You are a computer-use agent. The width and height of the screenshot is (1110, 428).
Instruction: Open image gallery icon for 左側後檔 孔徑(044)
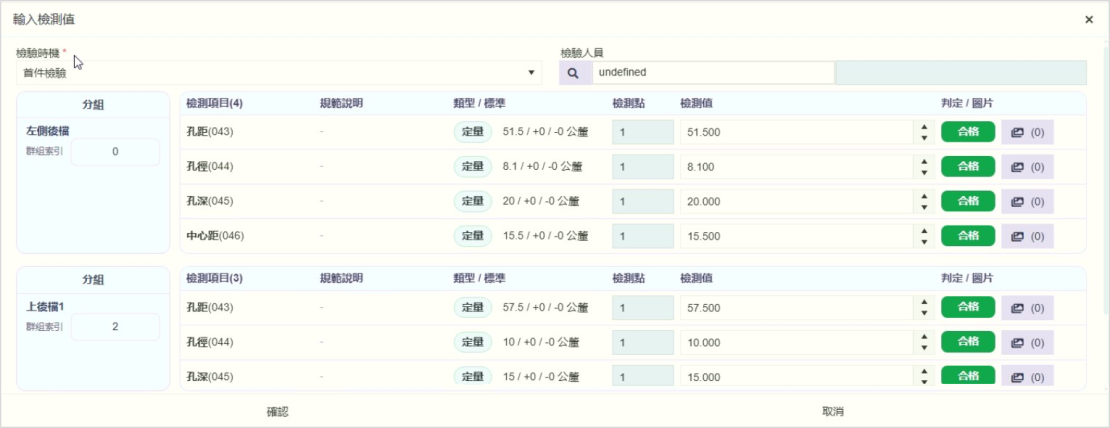(x=1027, y=167)
